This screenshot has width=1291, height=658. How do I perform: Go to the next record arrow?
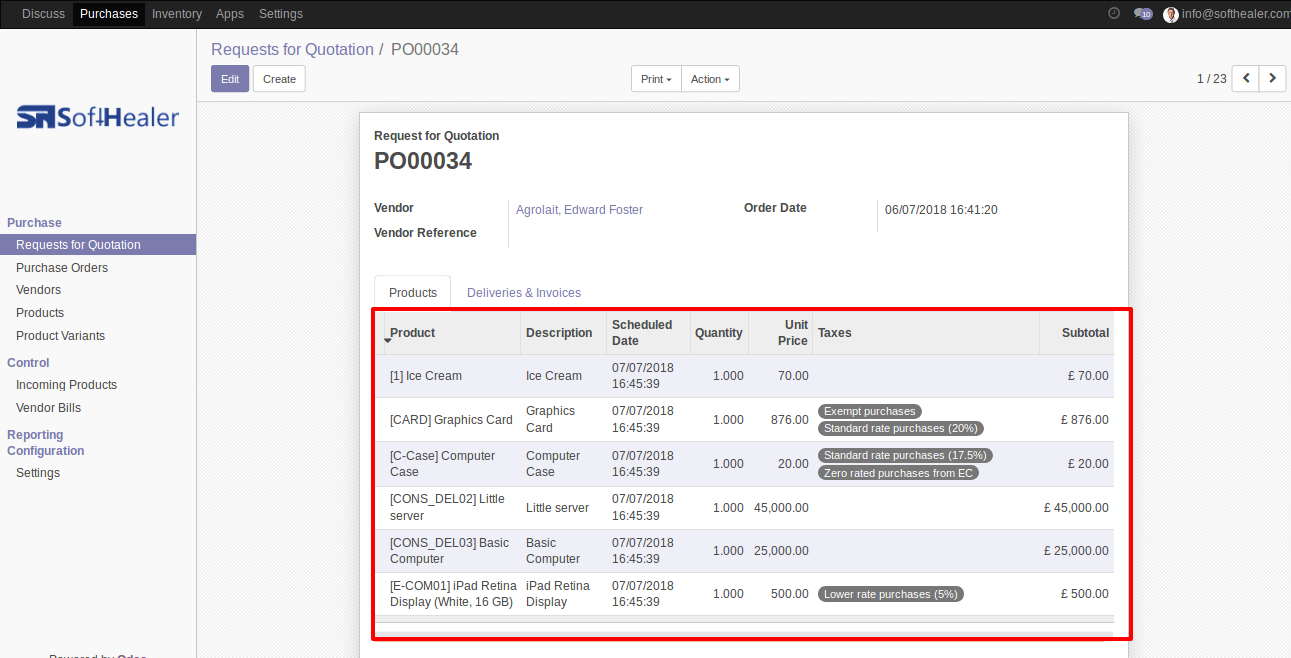point(1272,78)
